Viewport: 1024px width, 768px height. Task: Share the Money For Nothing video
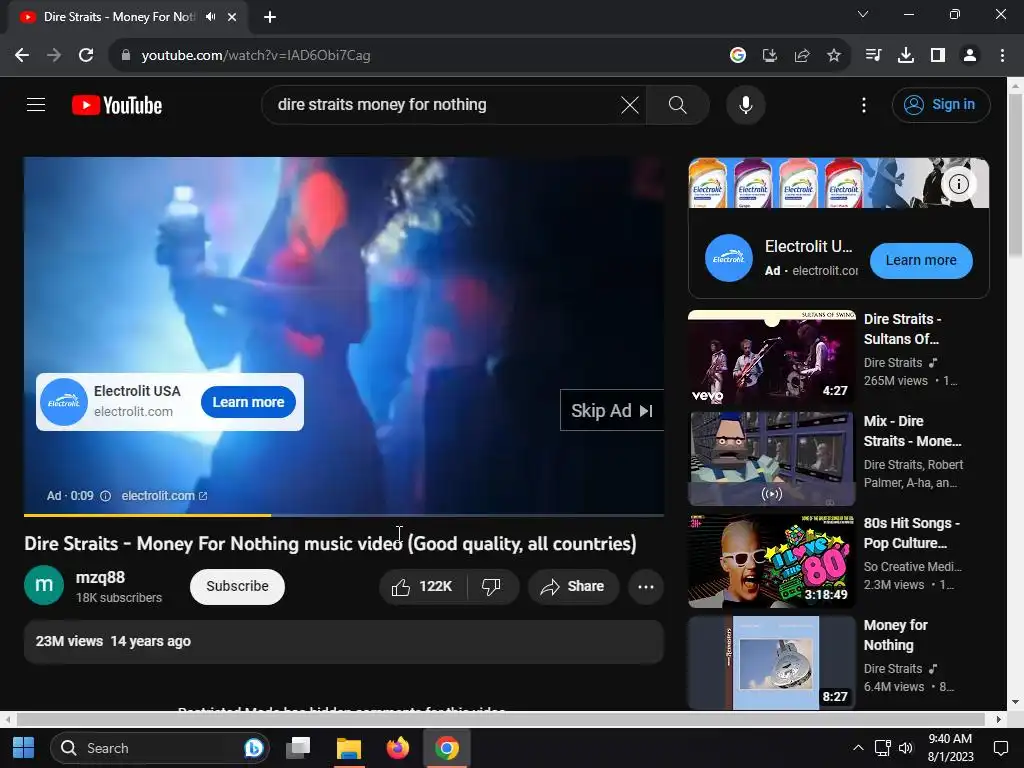573,586
